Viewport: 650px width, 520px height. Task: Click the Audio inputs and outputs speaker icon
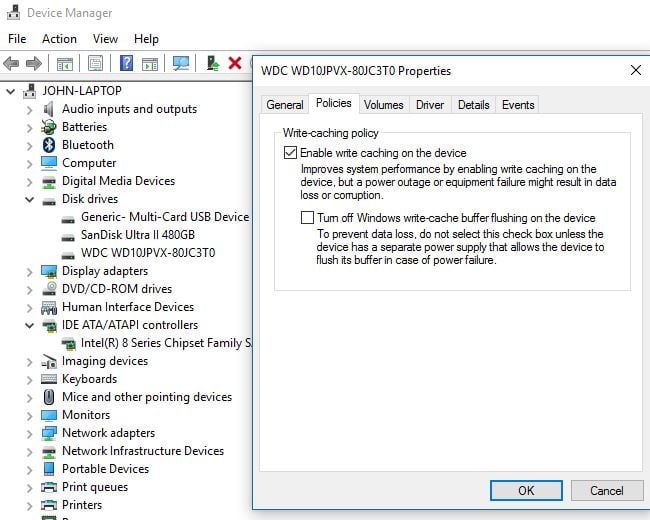(49, 109)
